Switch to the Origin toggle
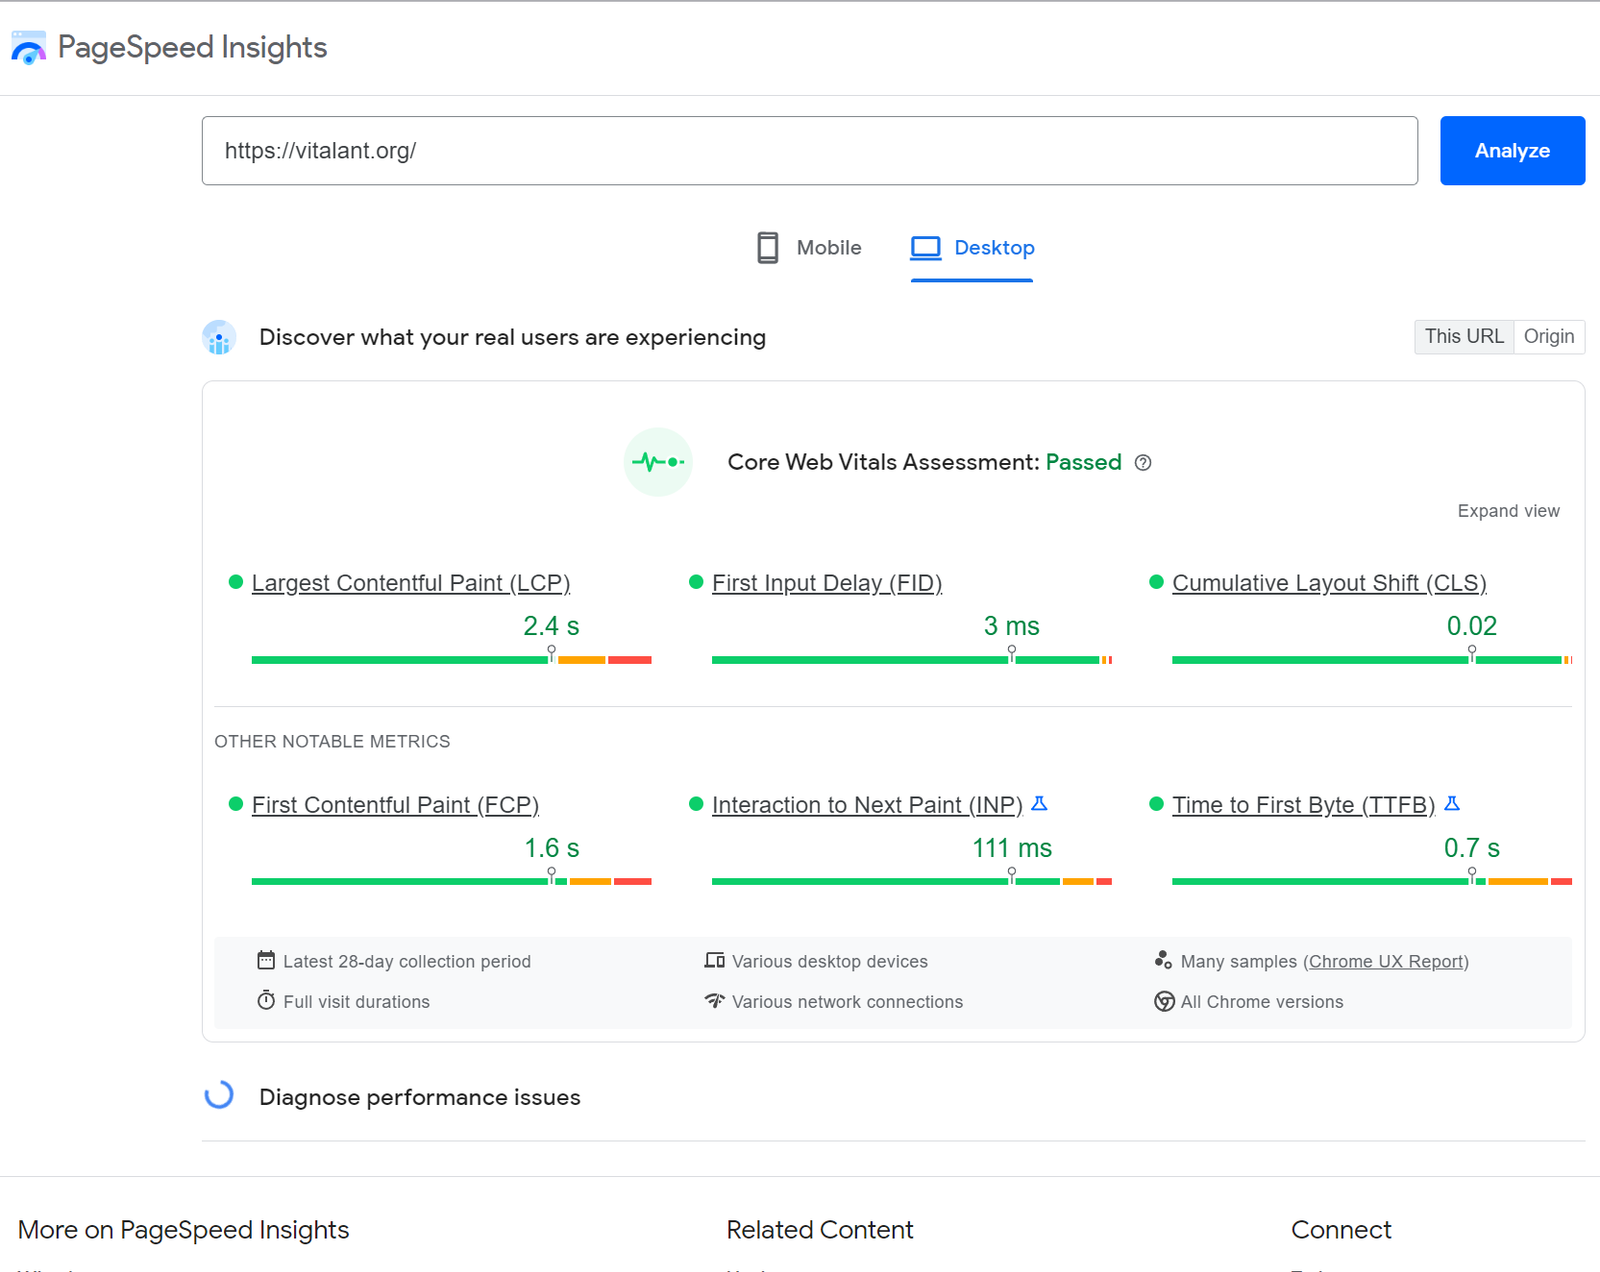Image resolution: width=1600 pixels, height=1272 pixels. 1549,337
